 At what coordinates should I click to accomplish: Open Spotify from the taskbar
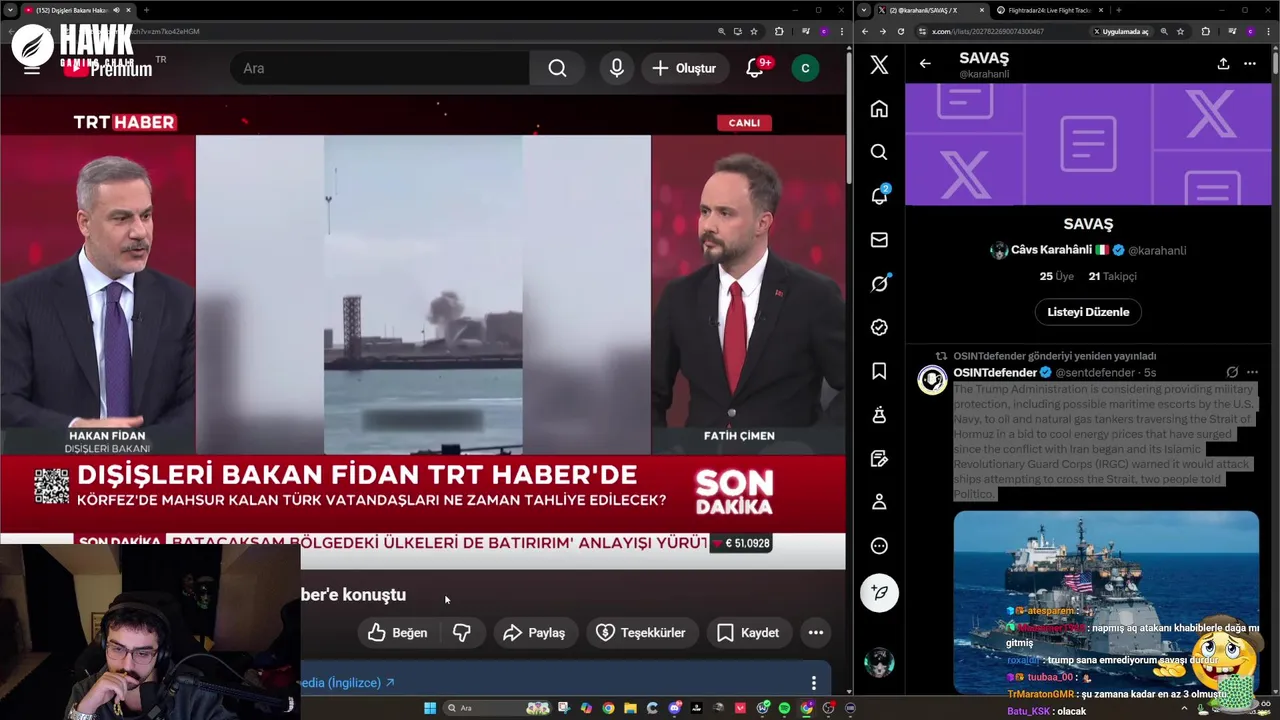coord(784,708)
